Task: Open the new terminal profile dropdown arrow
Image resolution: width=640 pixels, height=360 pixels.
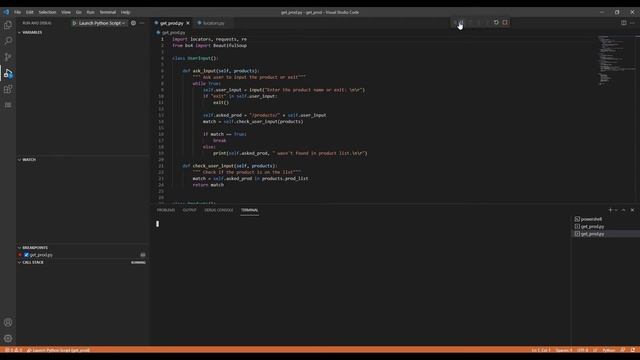Action: click(x=616, y=210)
